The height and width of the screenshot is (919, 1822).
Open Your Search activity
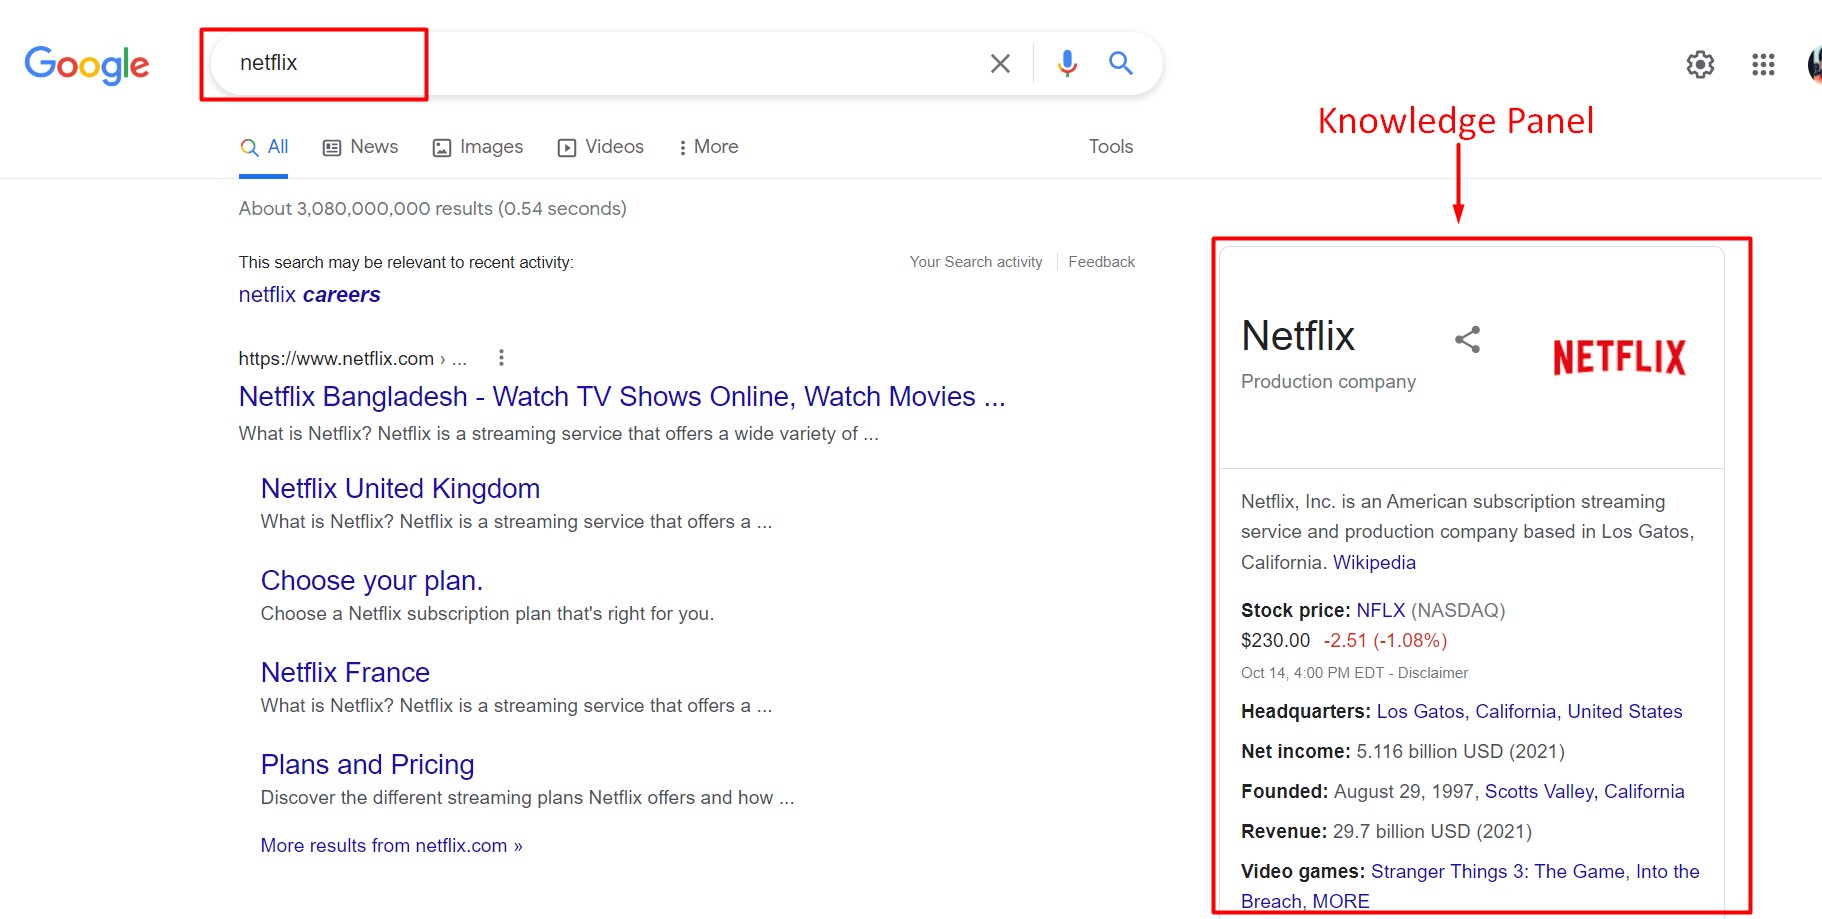click(976, 262)
